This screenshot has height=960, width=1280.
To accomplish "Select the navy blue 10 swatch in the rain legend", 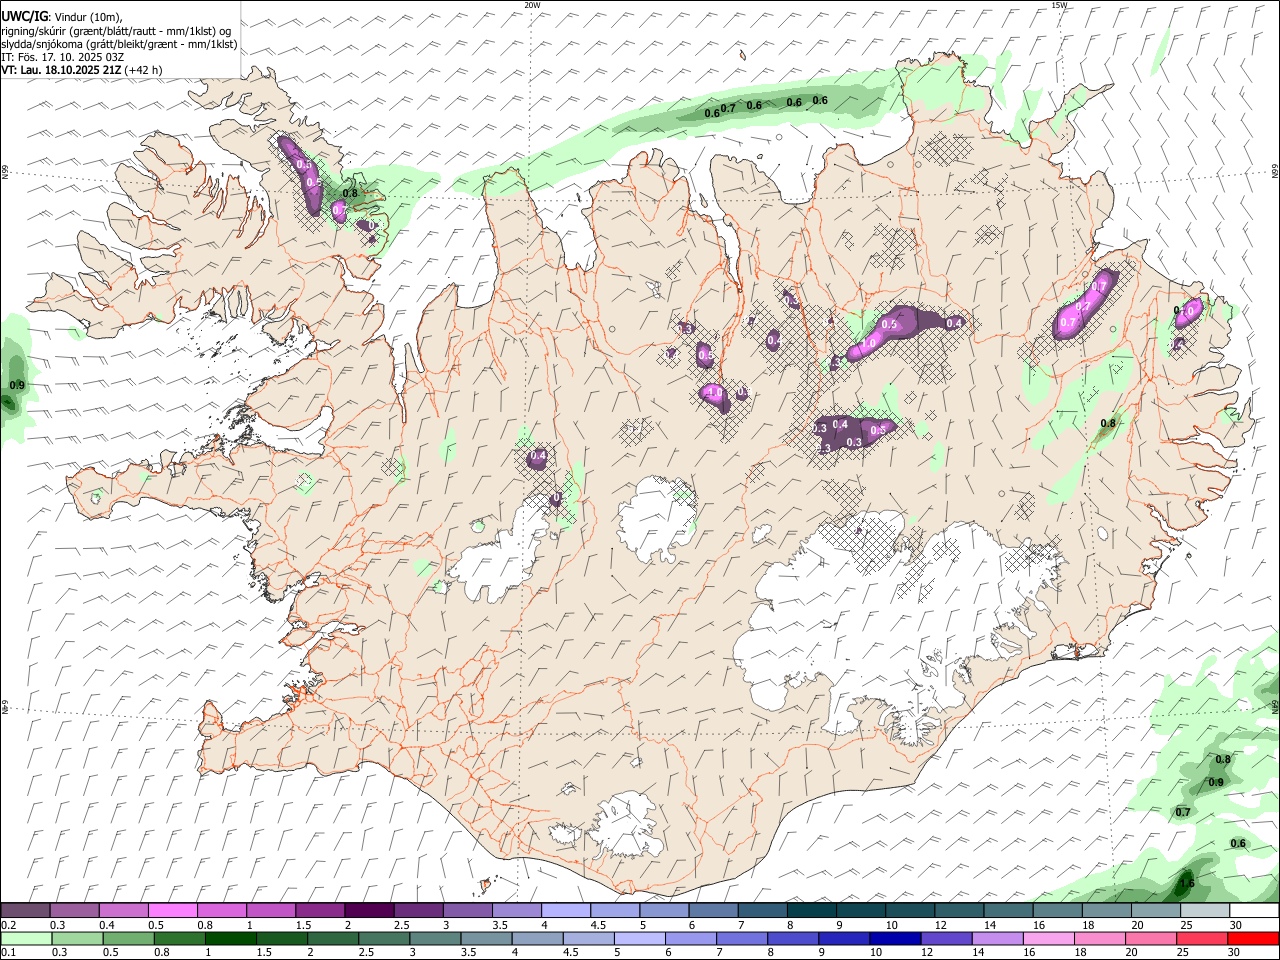I will click(x=894, y=939).
